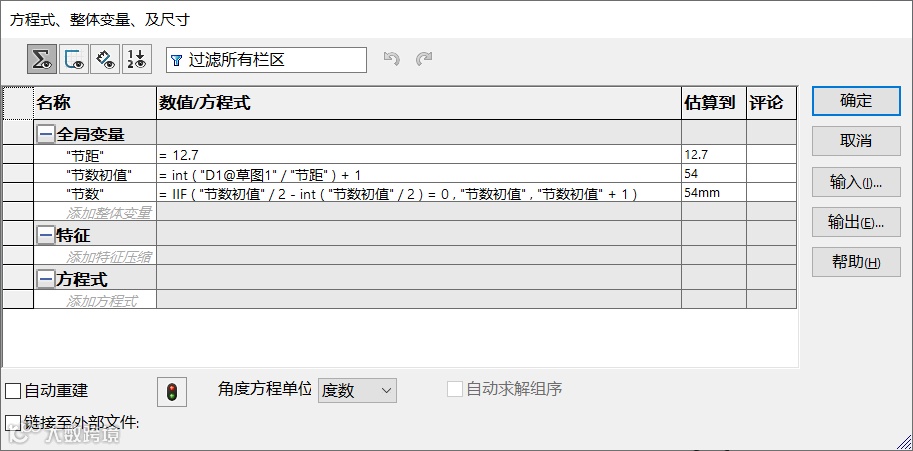The image size is (913, 451).
Task: Enable the 链接至外部文件 checkbox
Action: coord(13,422)
